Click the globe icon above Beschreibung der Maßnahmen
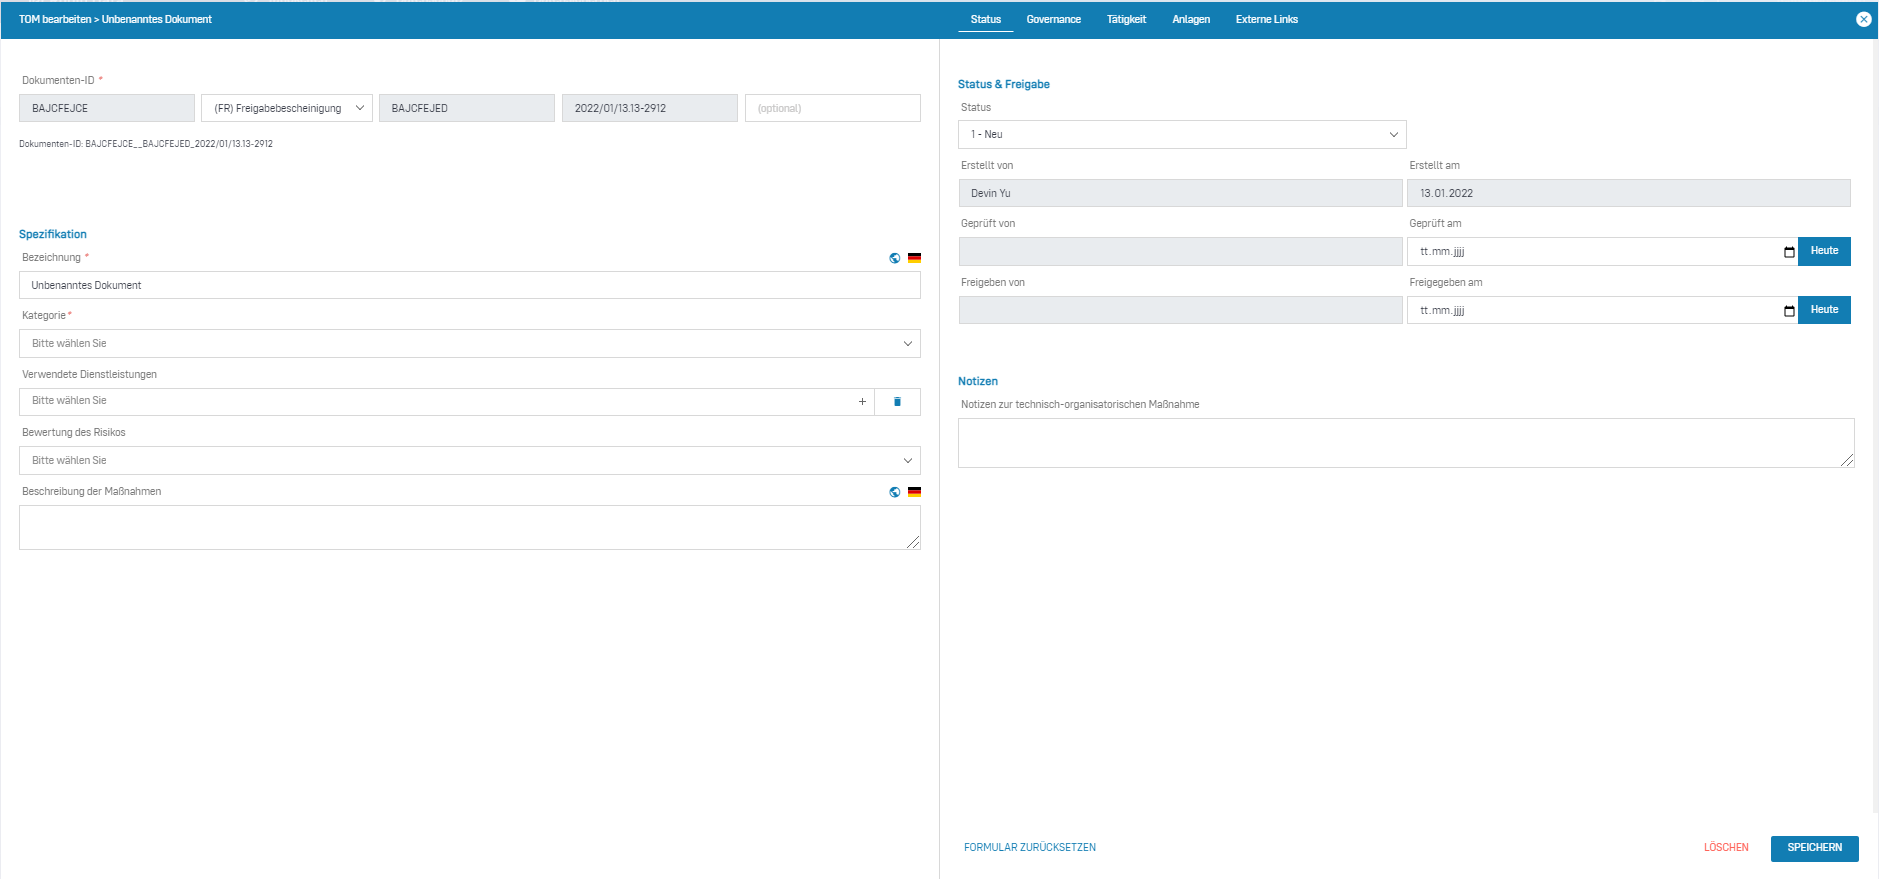Image resolution: width=1879 pixels, height=879 pixels. coord(894,492)
